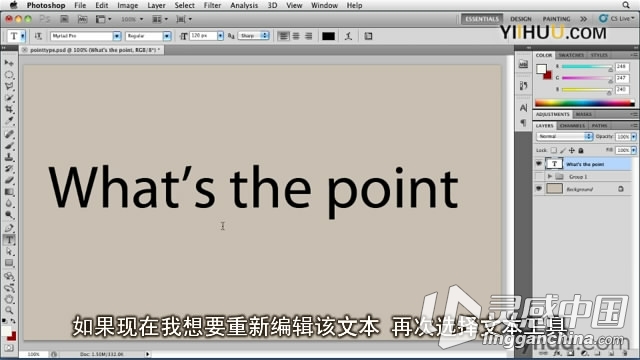
Task: Toggle lock image pixels
Action: pos(563,150)
